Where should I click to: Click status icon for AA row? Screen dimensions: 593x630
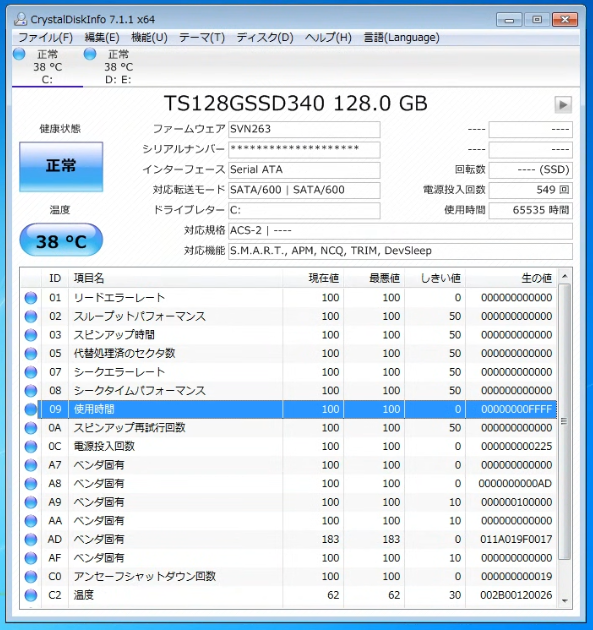(x=31, y=521)
